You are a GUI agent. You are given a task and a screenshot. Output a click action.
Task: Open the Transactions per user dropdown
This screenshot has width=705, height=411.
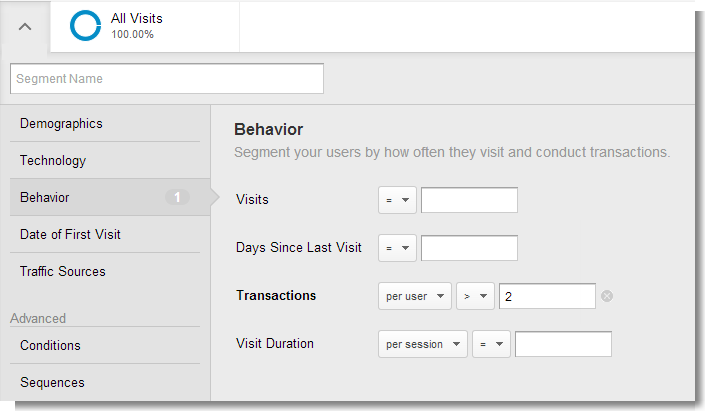(414, 296)
